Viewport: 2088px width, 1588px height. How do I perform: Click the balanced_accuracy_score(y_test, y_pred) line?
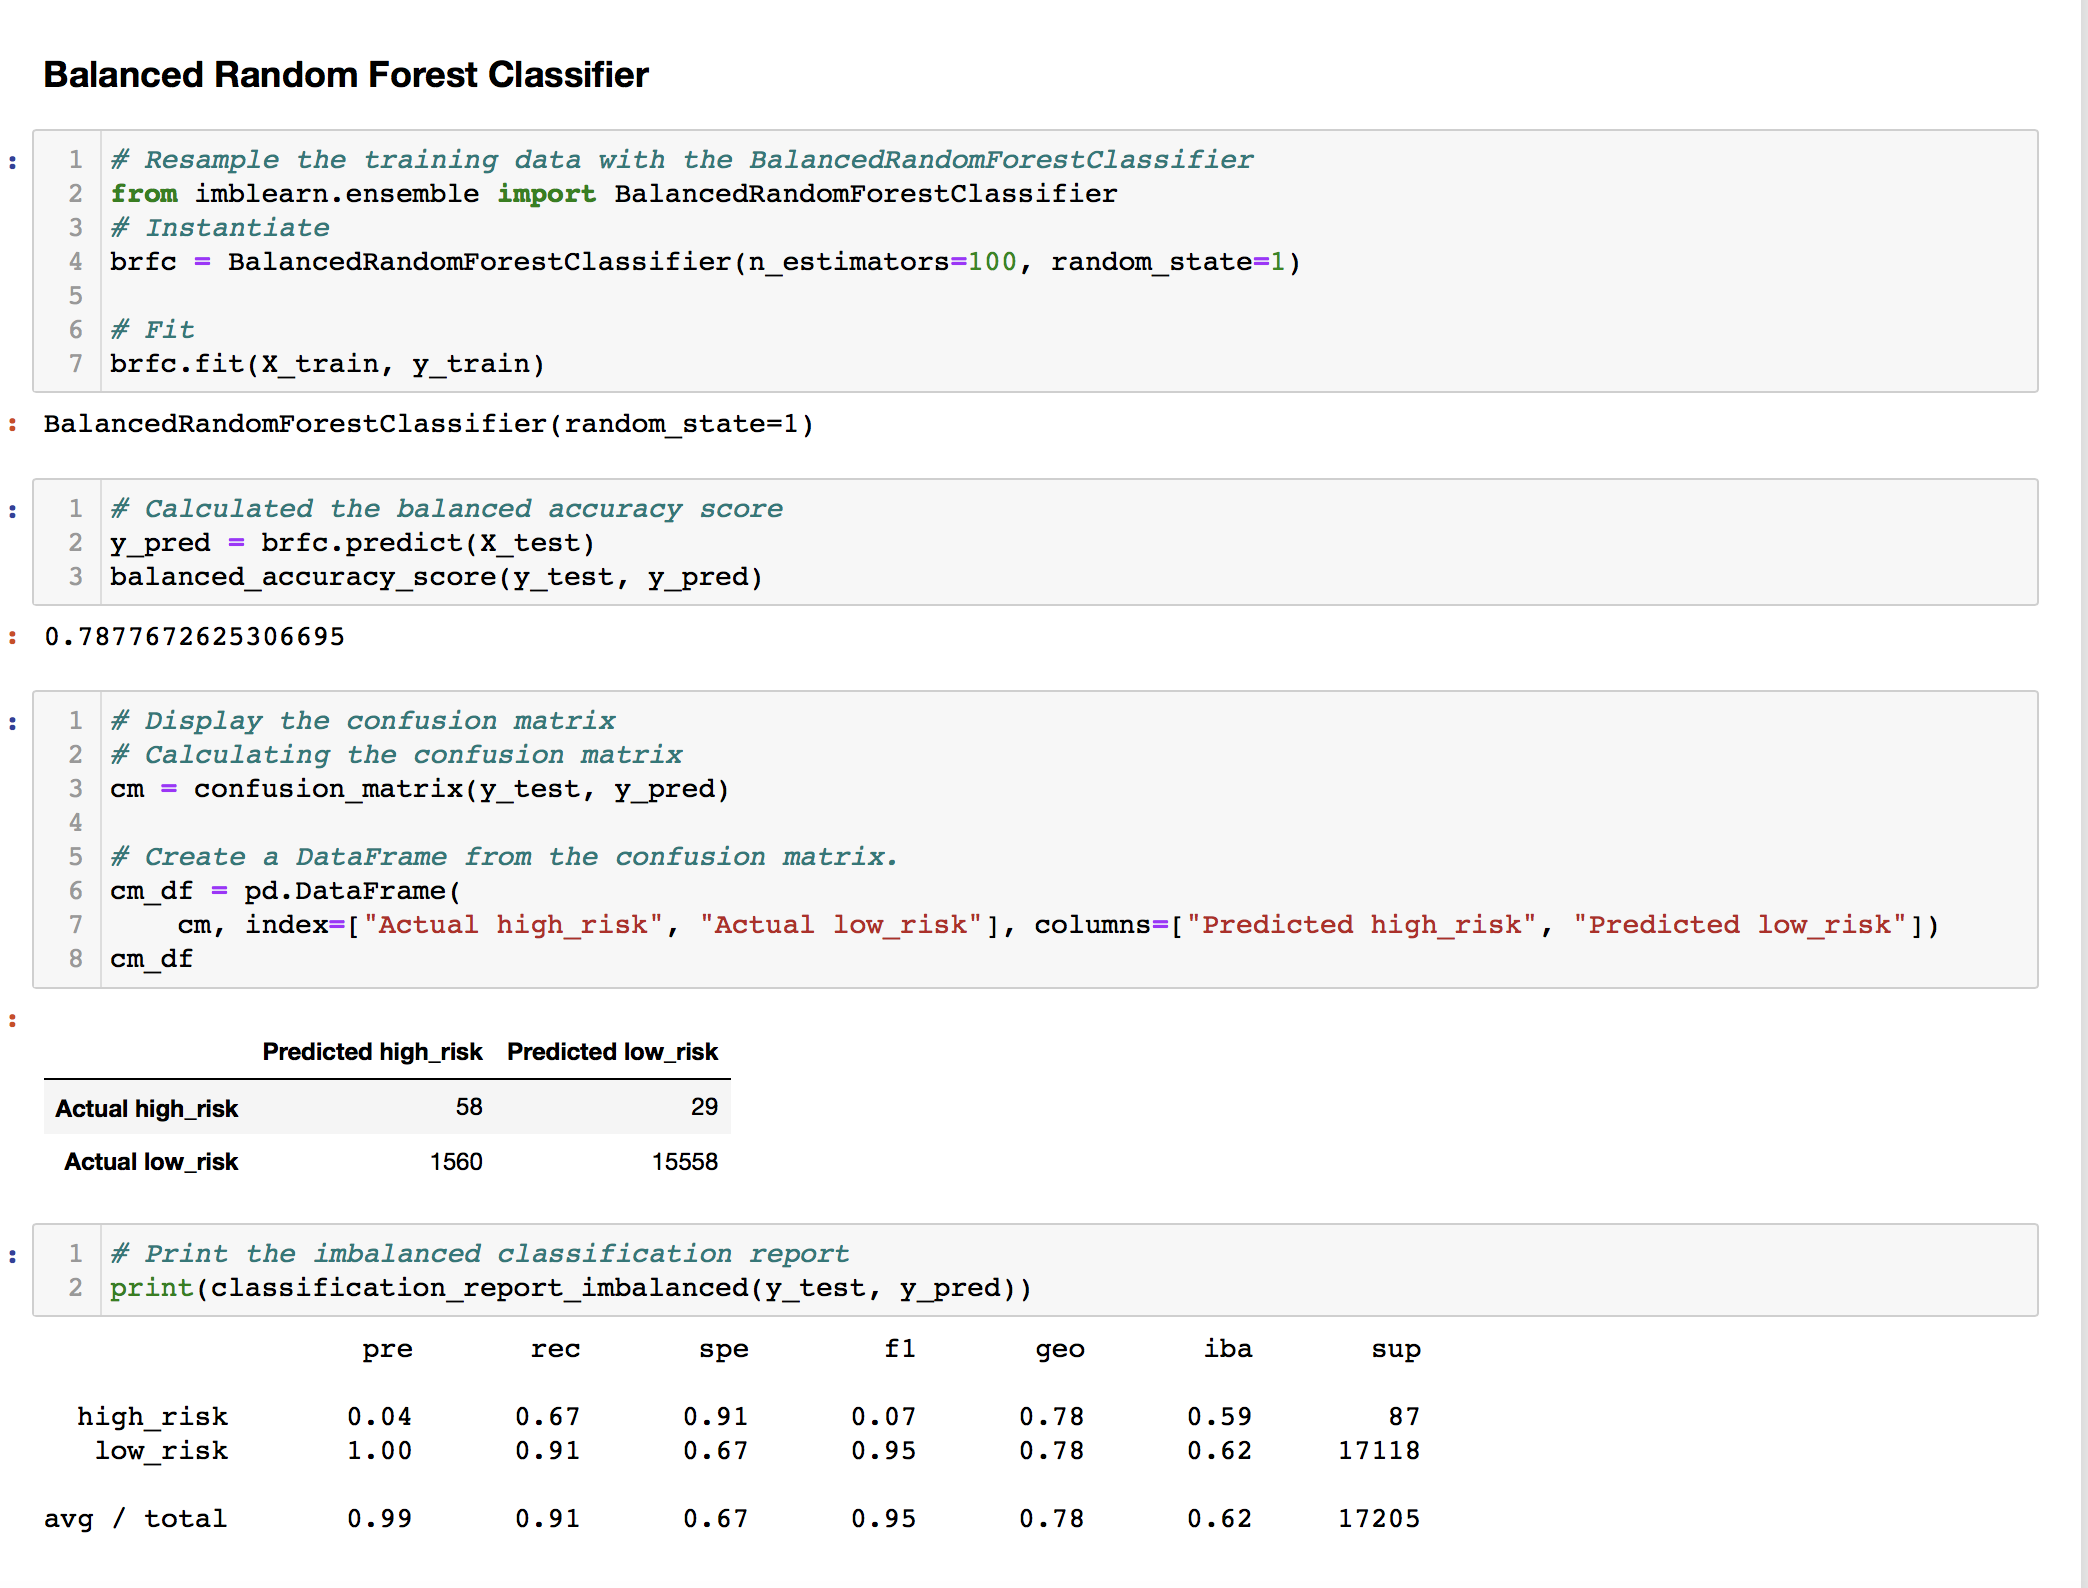436,577
